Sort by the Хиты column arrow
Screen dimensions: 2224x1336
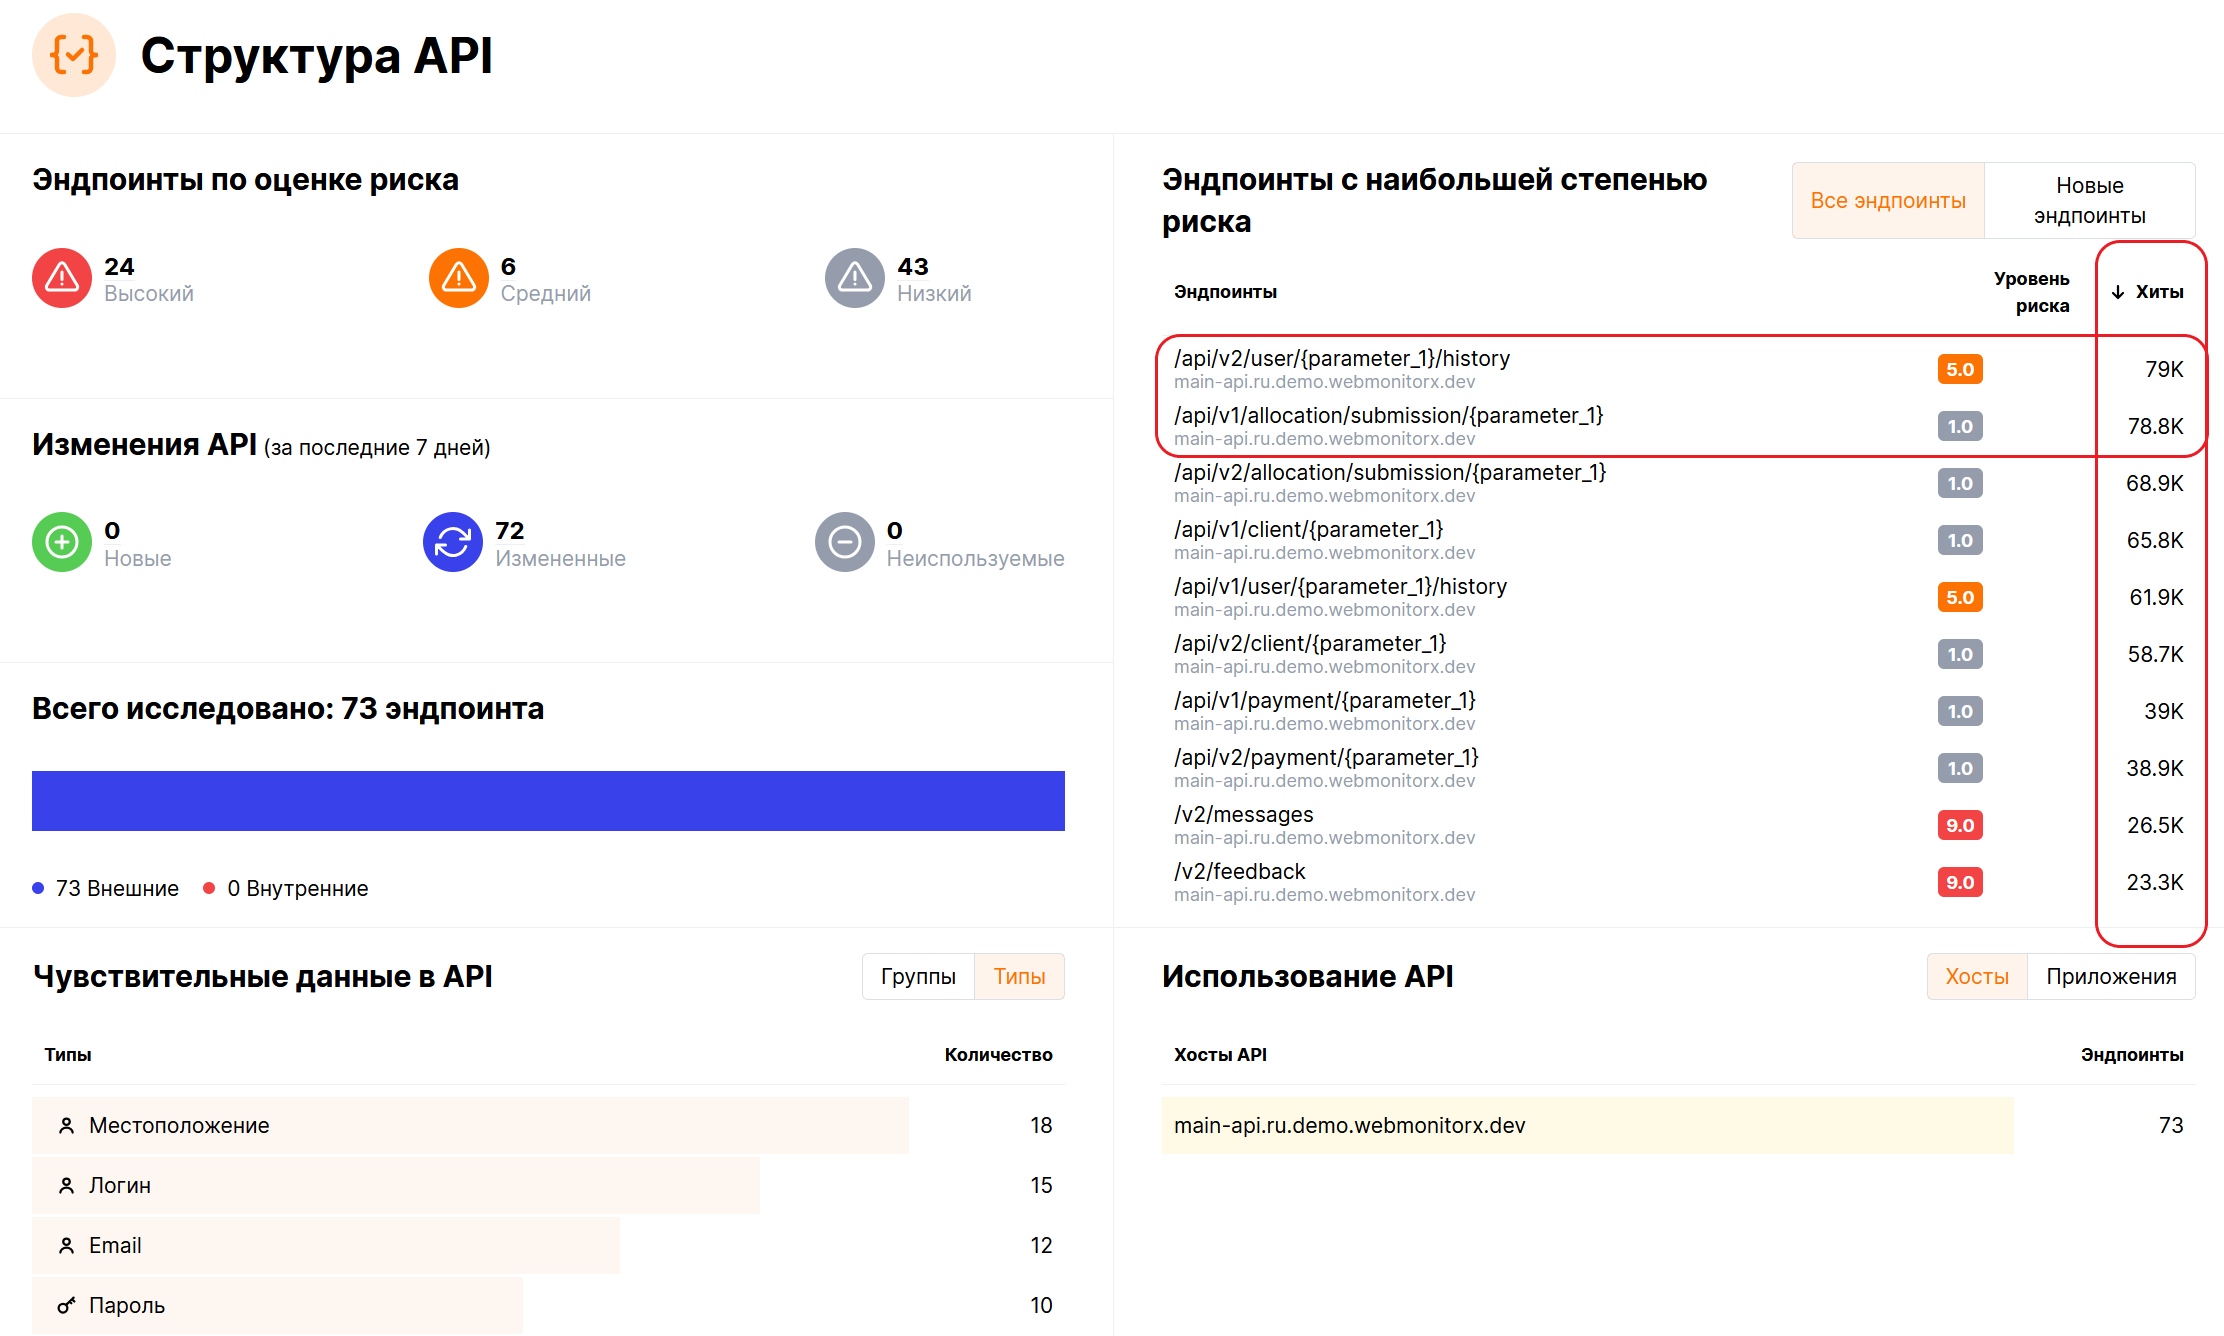2118,292
